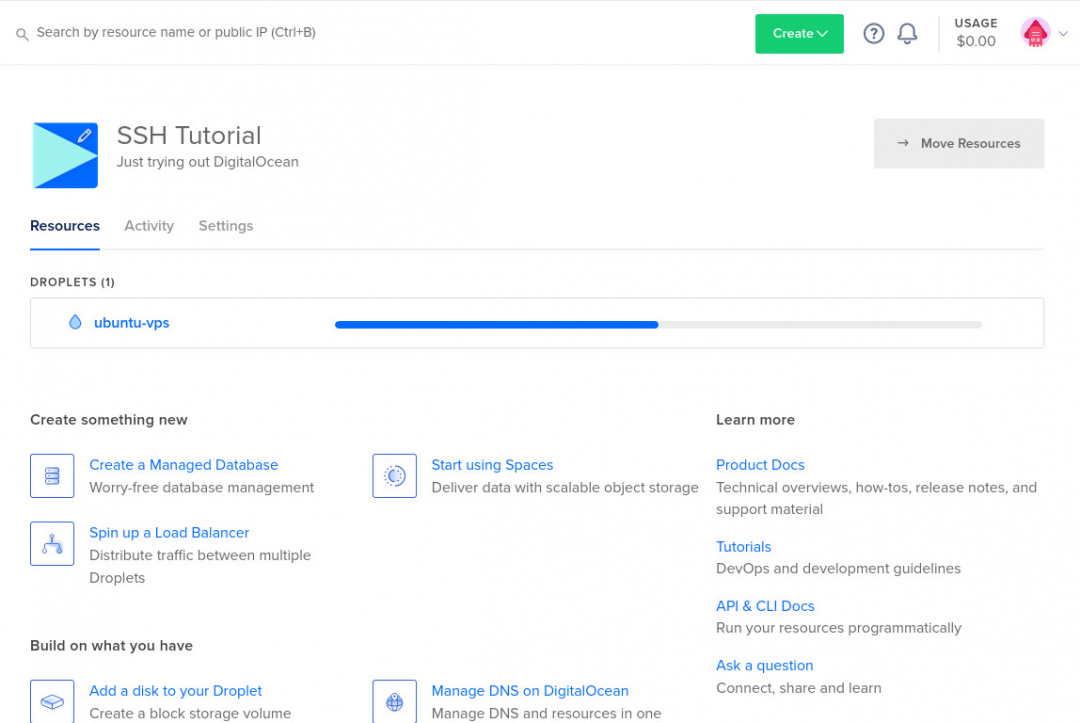Viewport: 1080px width, 723px height.
Task: Click the user avatar icon
Action: point(1035,32)
